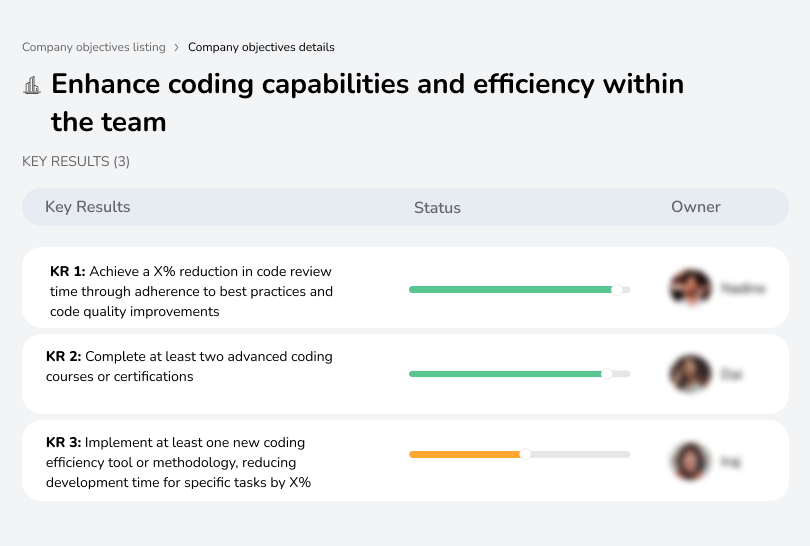Click the Owner column header

tap(695, 207)
